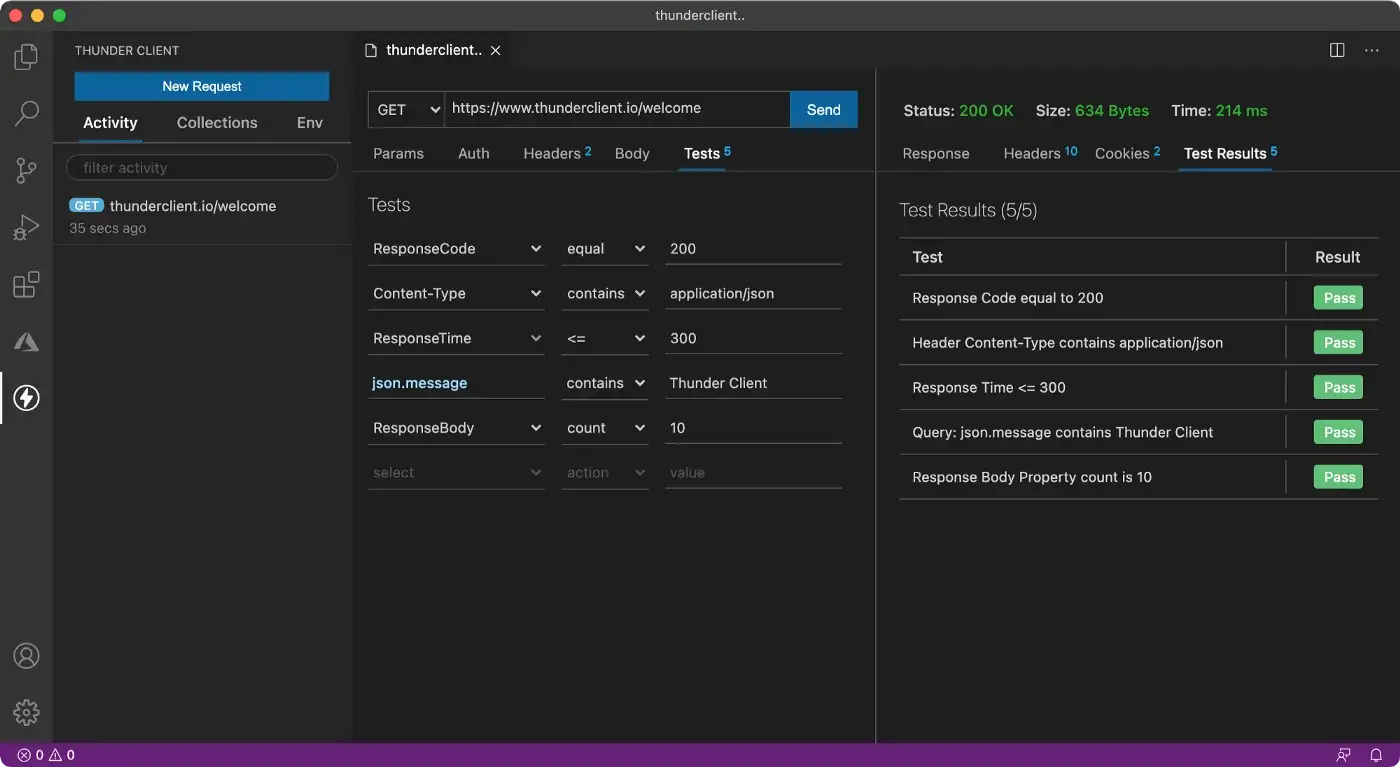Open the Run and Debug icon
The height and width of the screenshot is (767, 1400).
[x=26, y=227]
